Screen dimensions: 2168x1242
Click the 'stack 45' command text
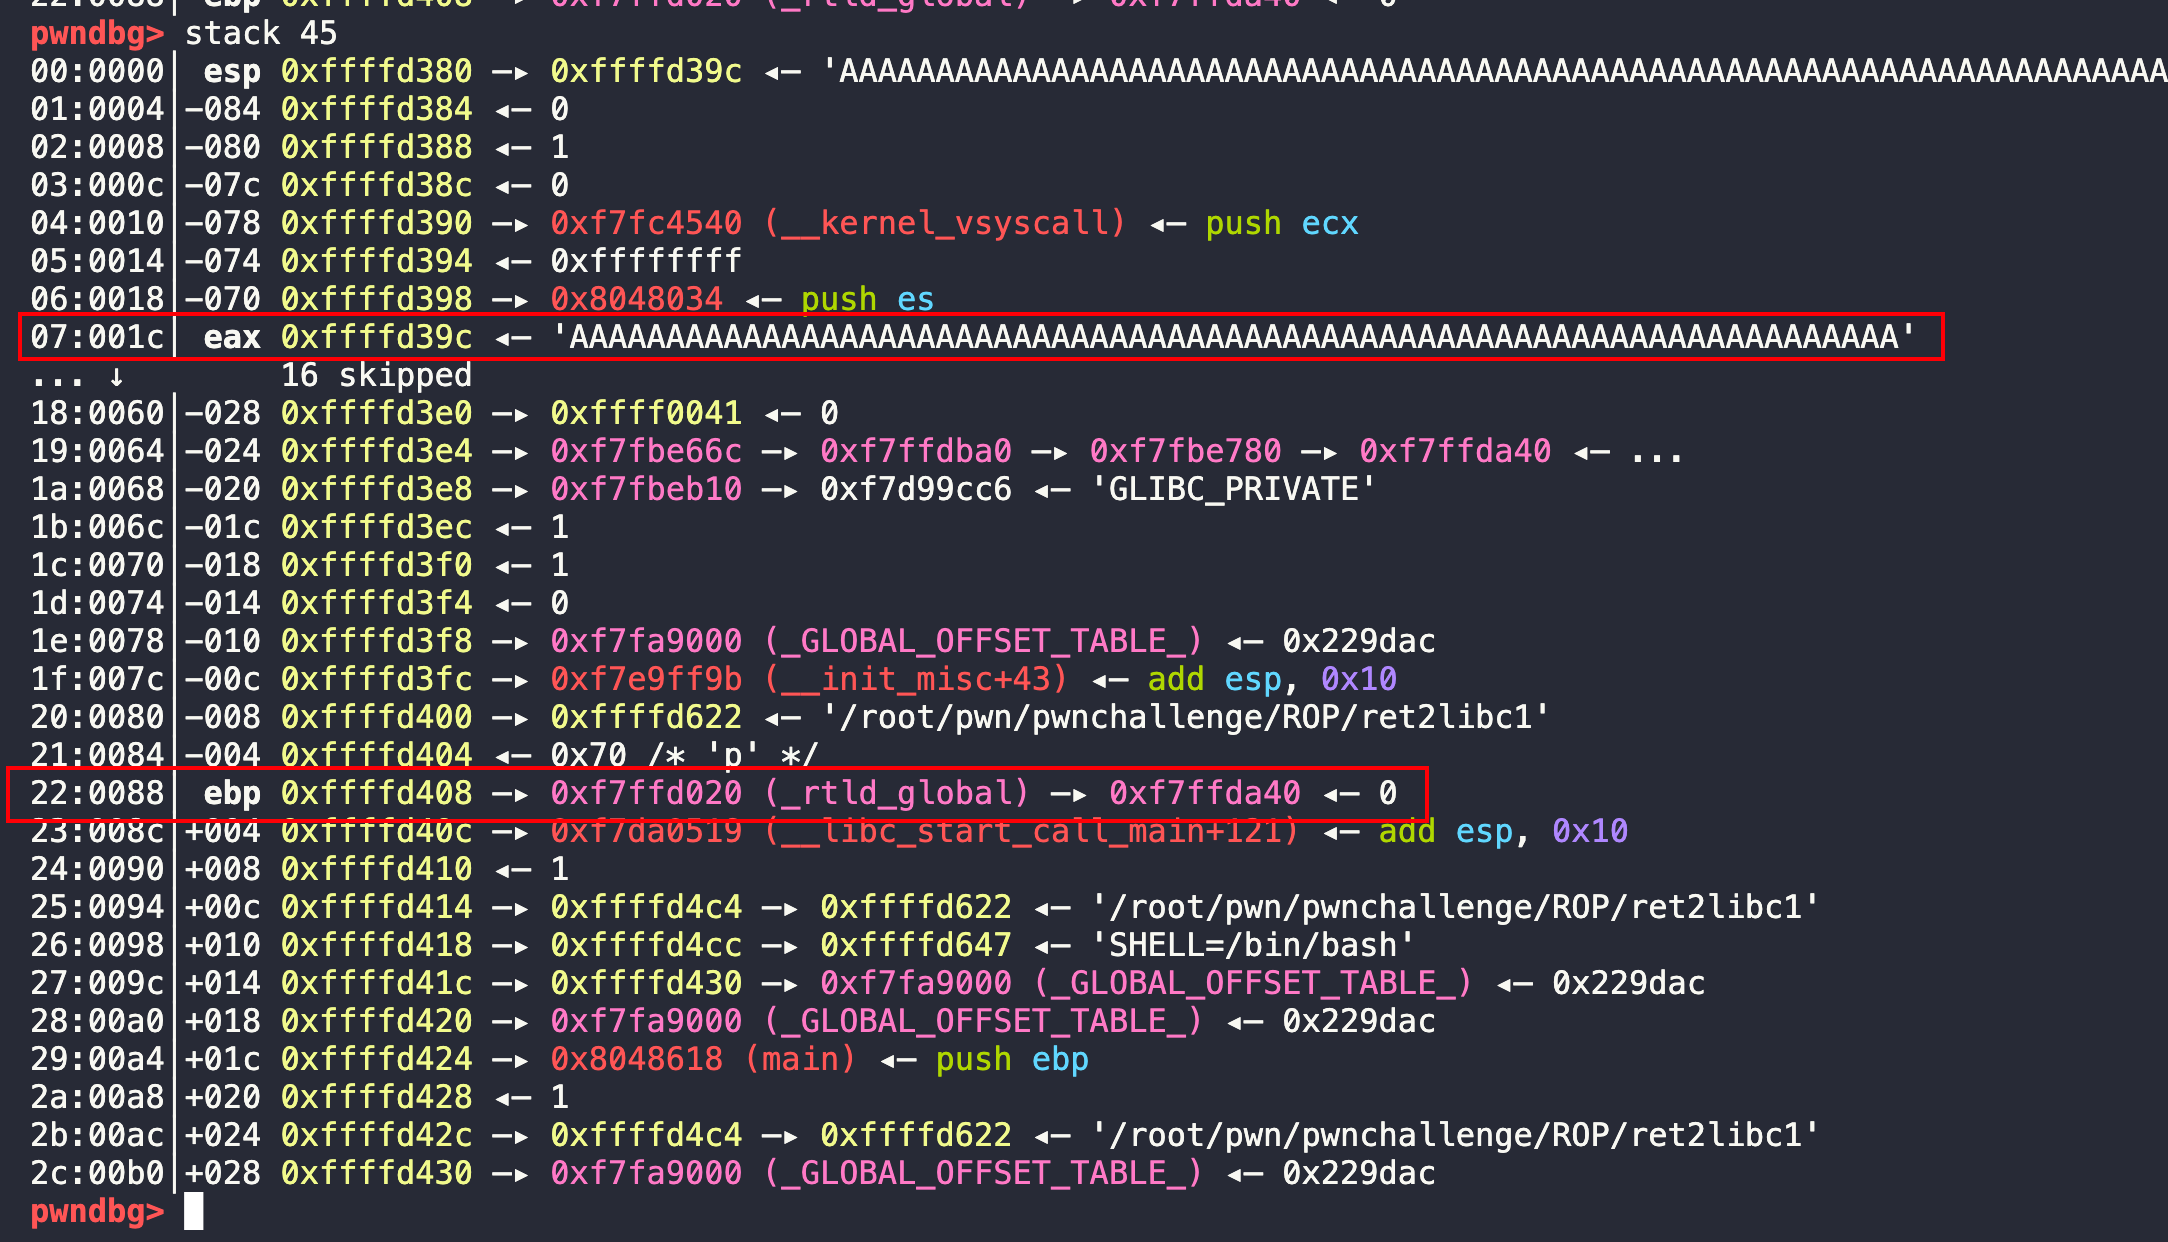261,33
